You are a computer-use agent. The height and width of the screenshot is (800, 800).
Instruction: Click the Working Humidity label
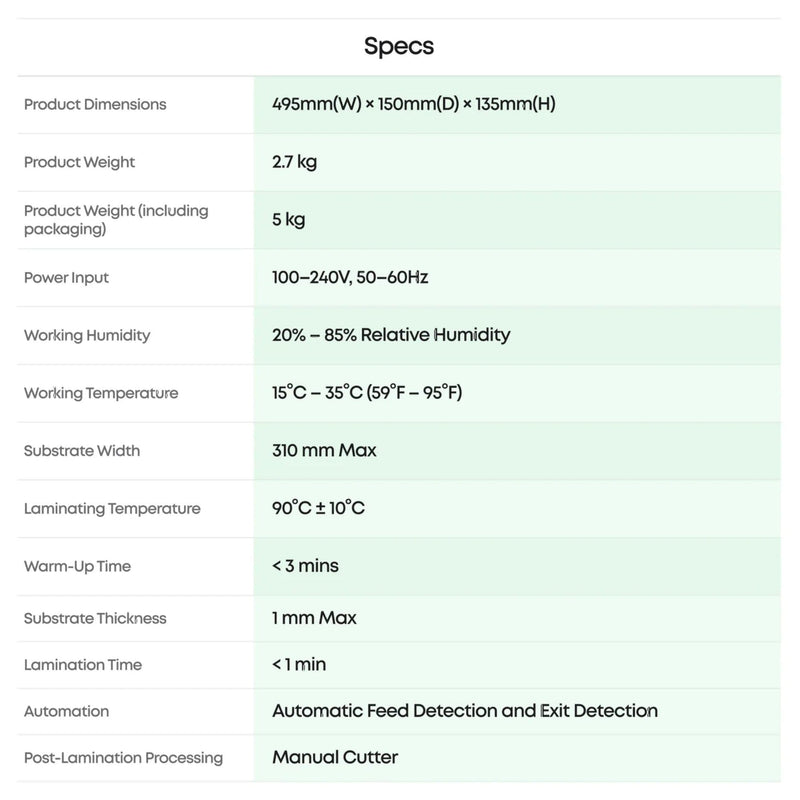tap(87, 335)
